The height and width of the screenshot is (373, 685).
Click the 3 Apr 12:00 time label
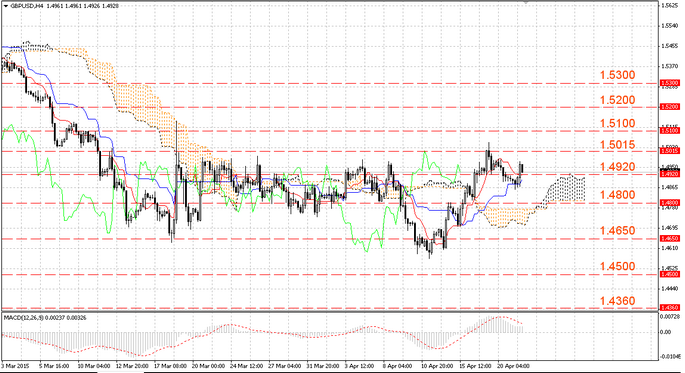(x=360, y=366)
